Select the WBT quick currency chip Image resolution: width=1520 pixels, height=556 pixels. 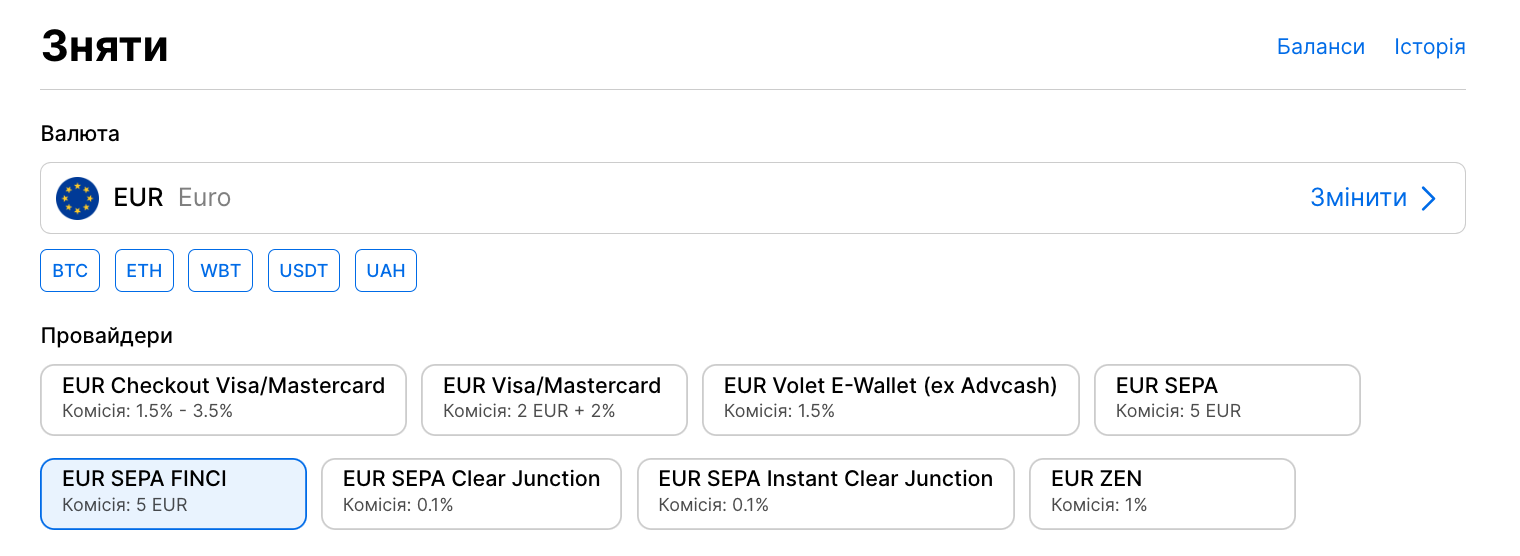pyautogui.click(x=220, y=271)
